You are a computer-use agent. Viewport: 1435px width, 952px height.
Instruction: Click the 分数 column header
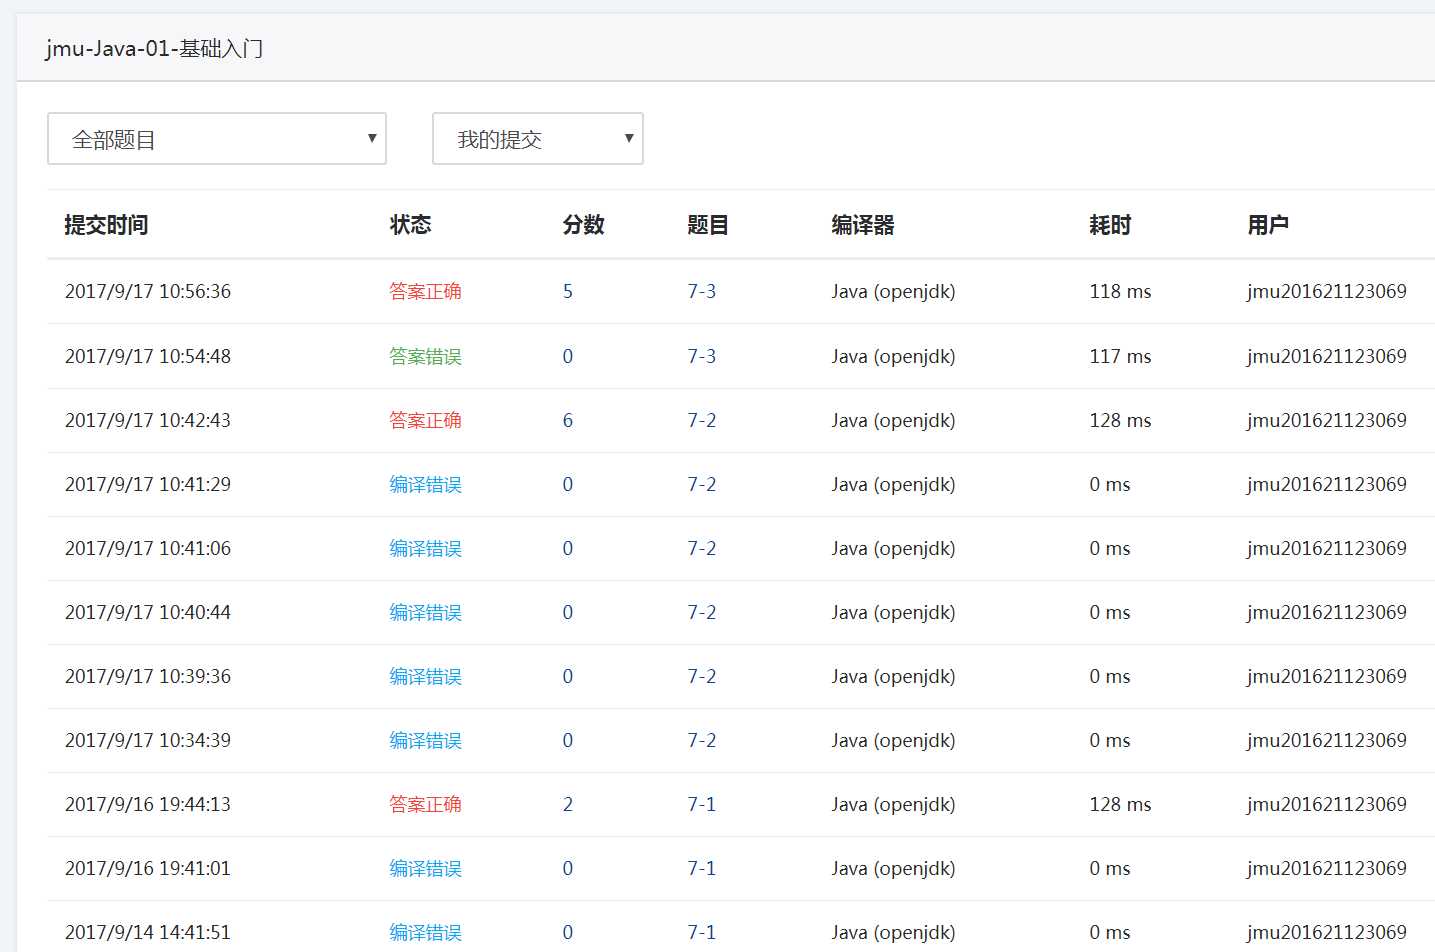tap(583, 225)
